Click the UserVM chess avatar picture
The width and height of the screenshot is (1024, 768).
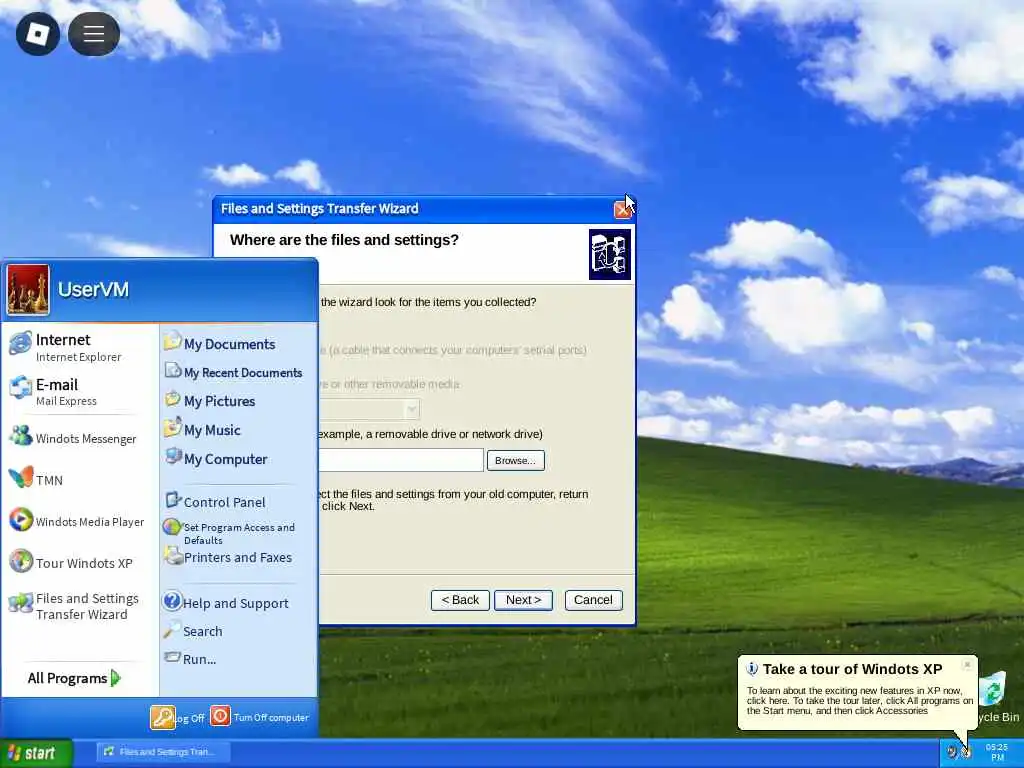click(28, 289)
